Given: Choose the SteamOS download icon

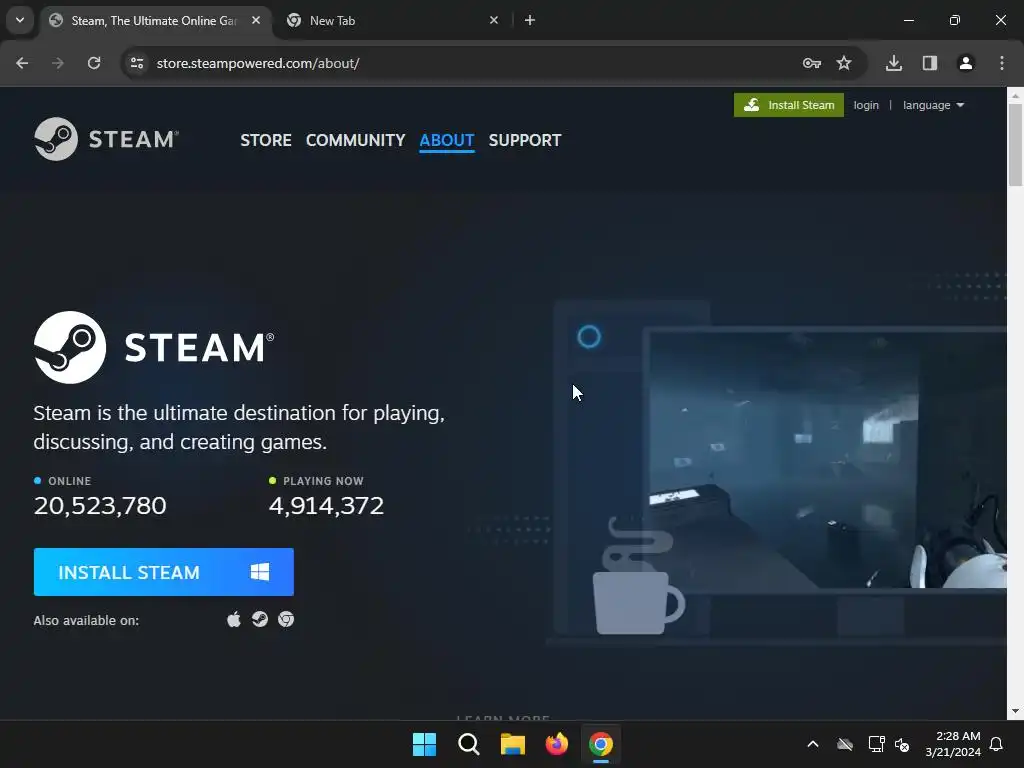Looking at the screenshot, I should point(260,619).
